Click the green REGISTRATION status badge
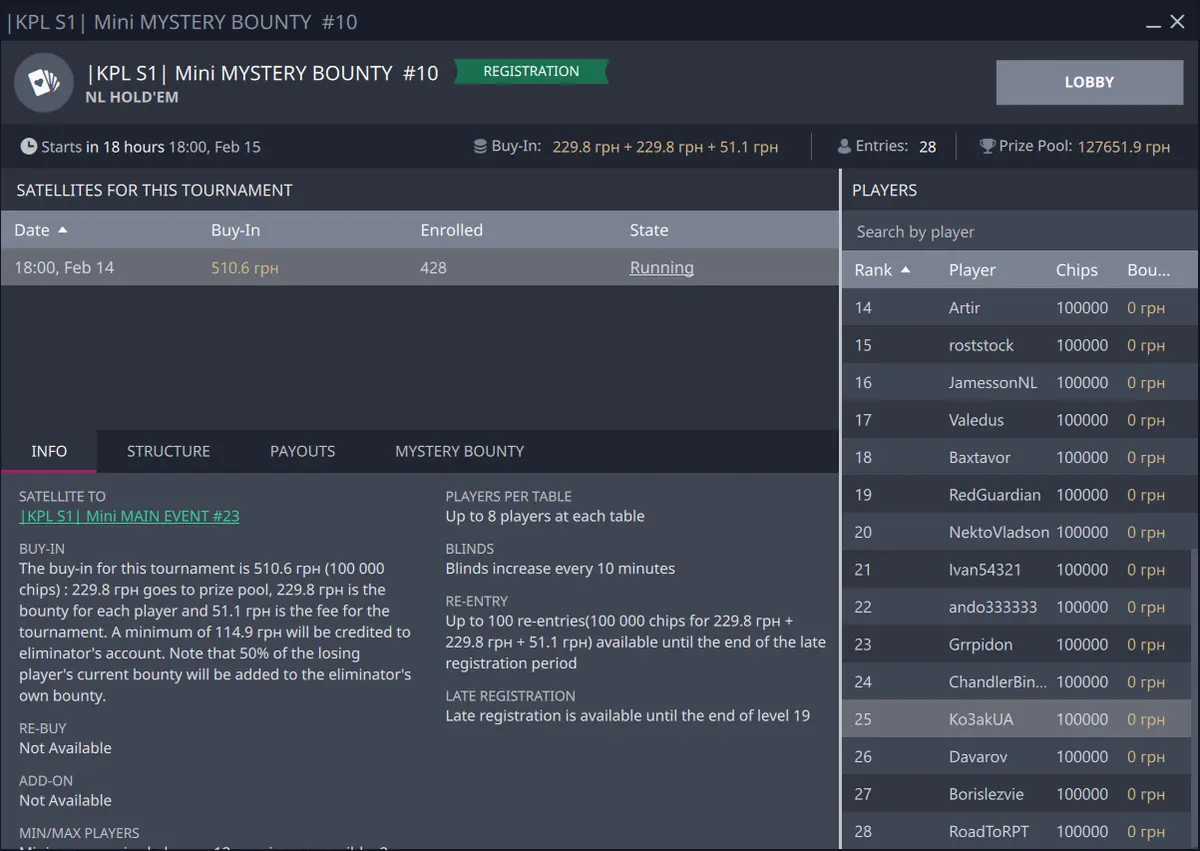1200x851 pixels. (x=531, y=72)
